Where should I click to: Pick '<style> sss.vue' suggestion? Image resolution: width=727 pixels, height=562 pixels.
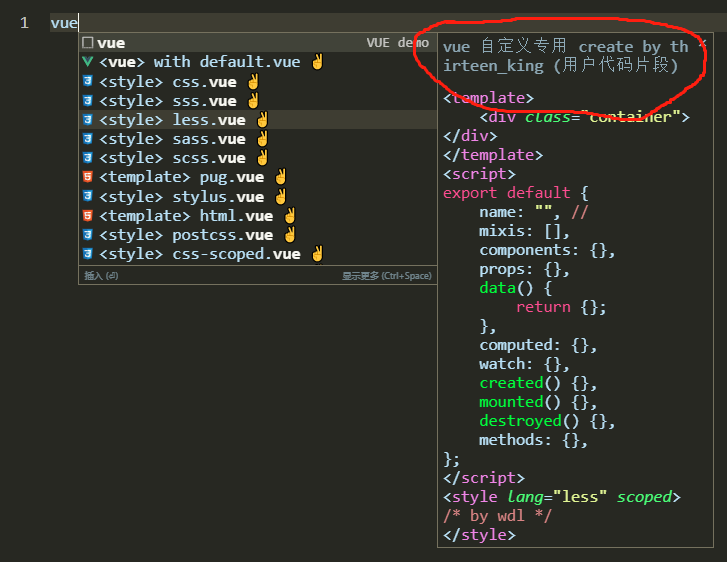coord(258,100)
